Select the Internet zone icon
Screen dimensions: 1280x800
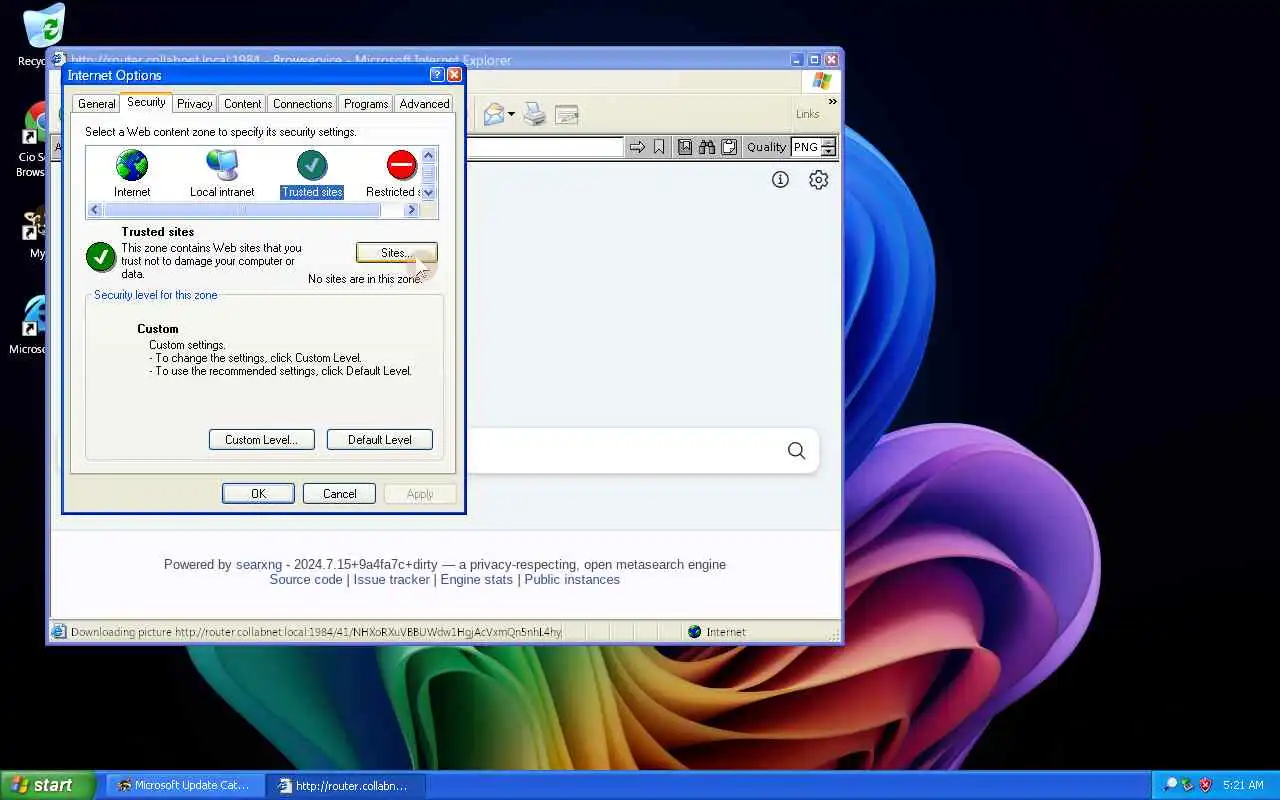tap(131, 165)
